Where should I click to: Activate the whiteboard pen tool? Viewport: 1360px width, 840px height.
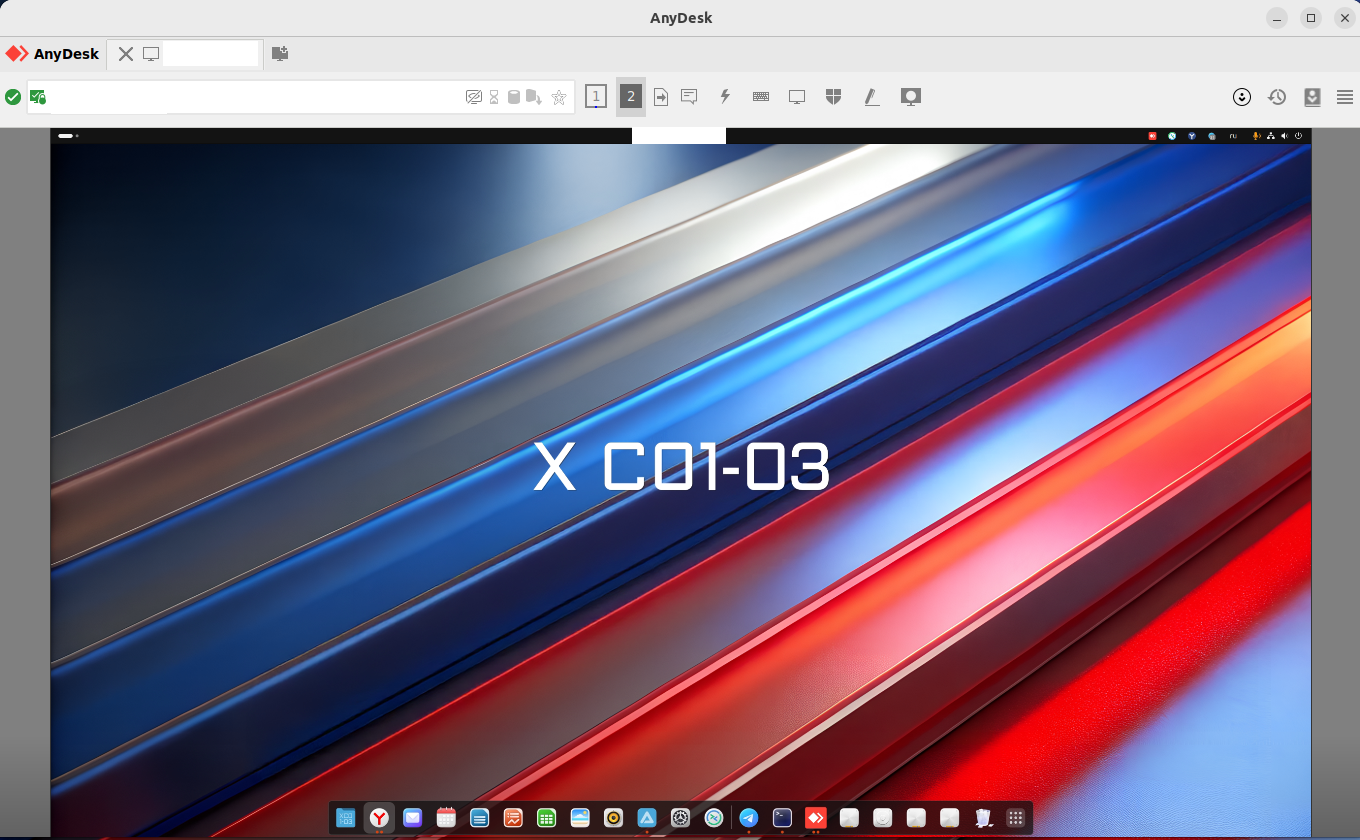click(x=872, y=97)
